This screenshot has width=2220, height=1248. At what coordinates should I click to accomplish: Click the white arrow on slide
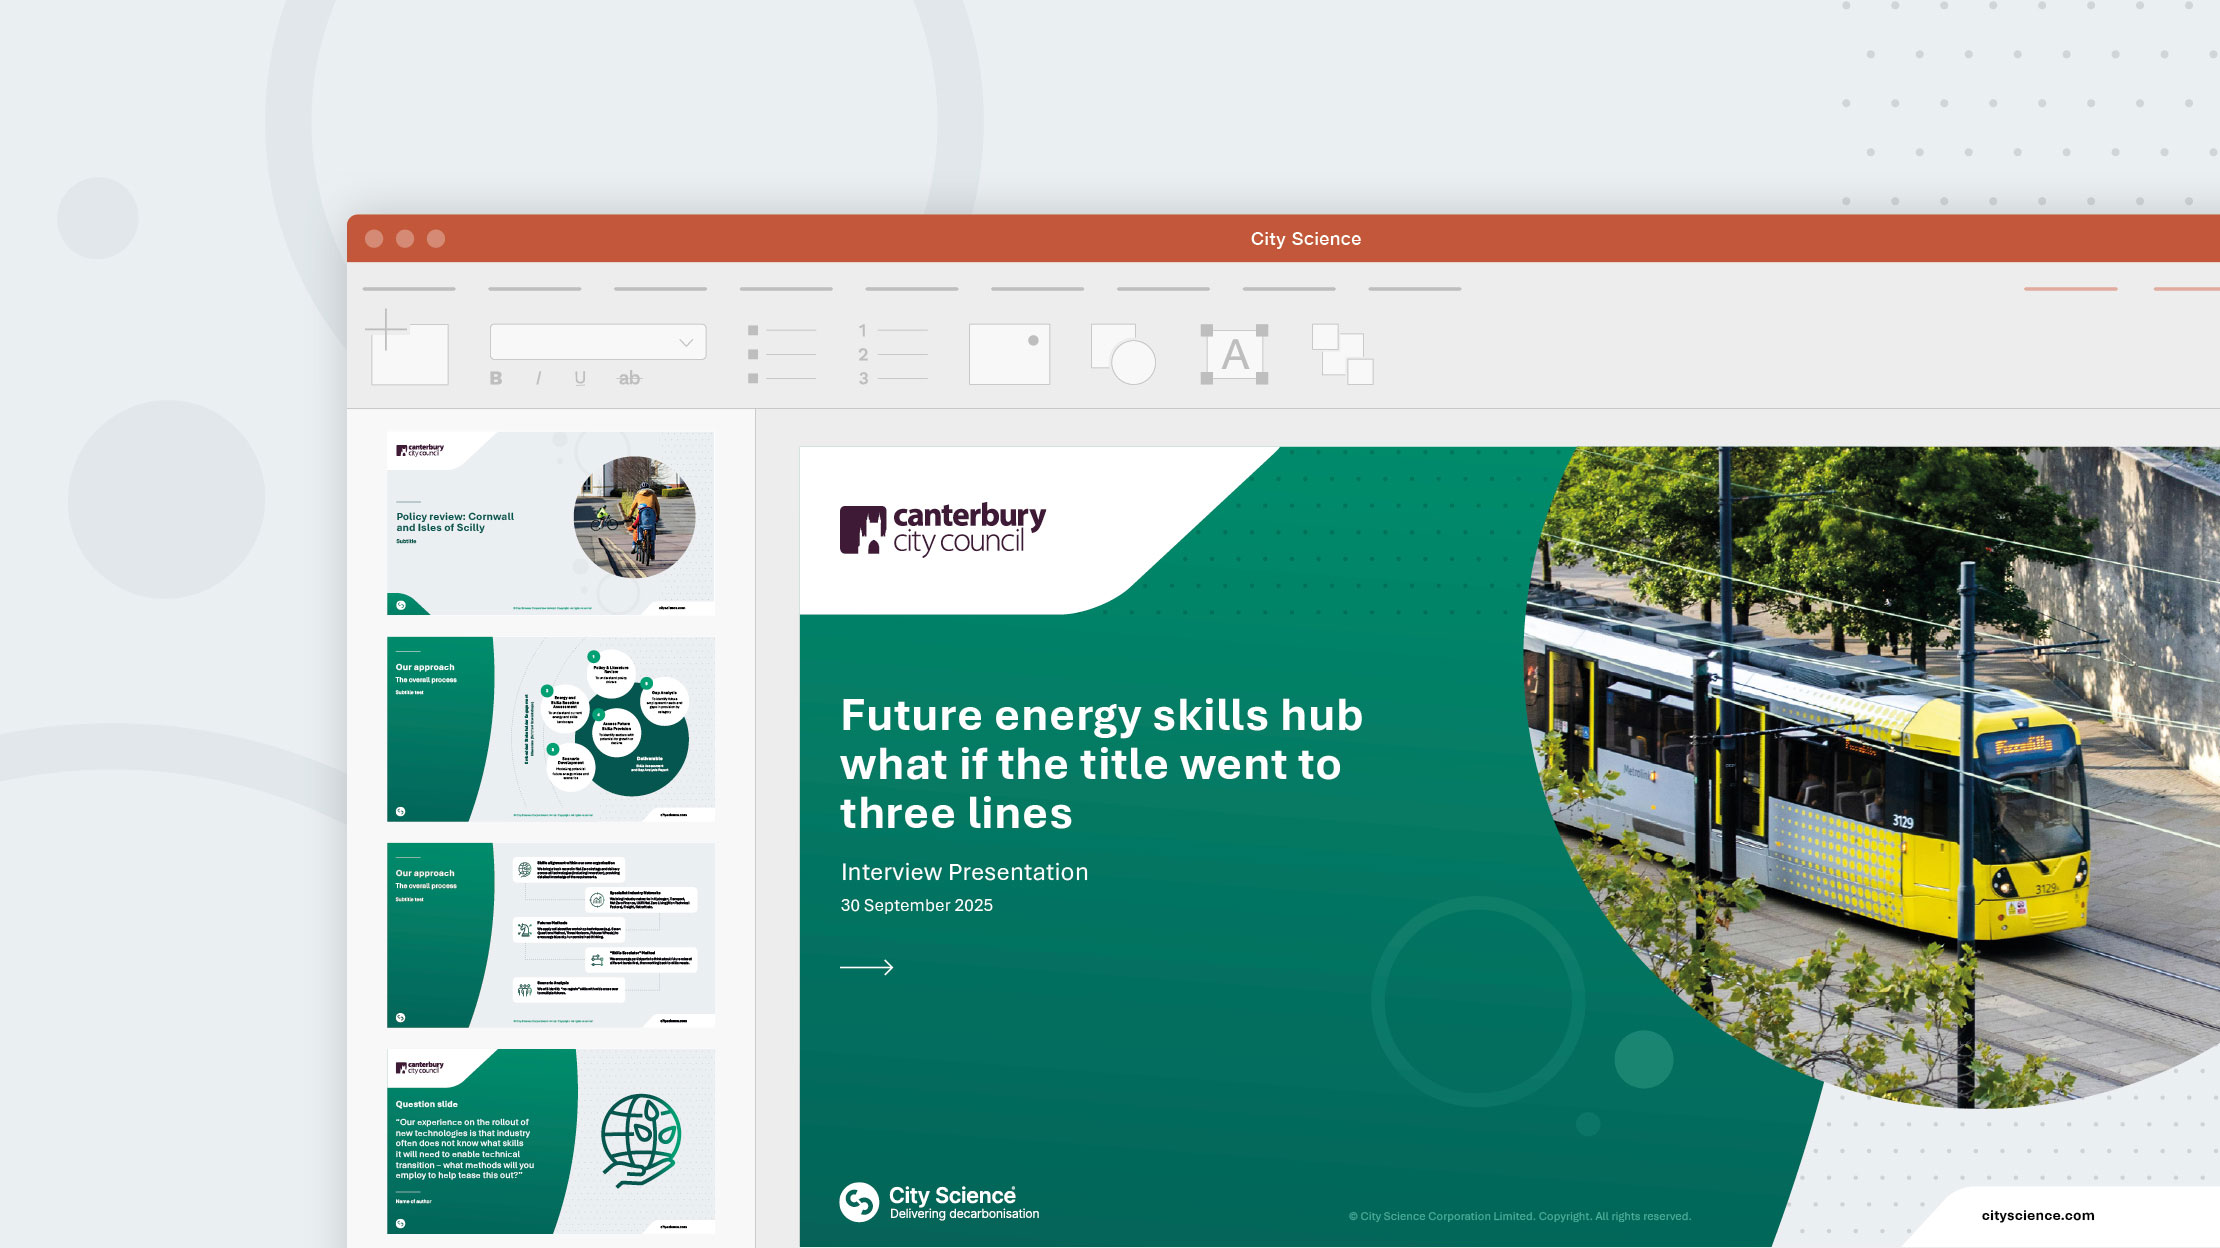(866, 967)
